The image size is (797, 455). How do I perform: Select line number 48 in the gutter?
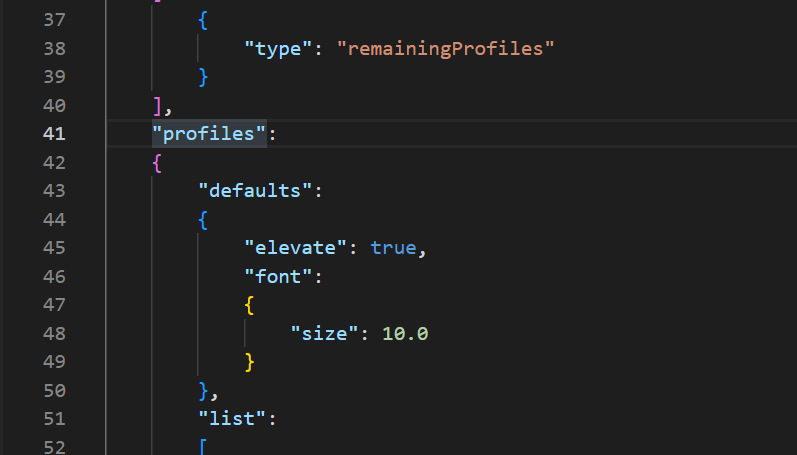pyautogui.click(x=54, y=333)
